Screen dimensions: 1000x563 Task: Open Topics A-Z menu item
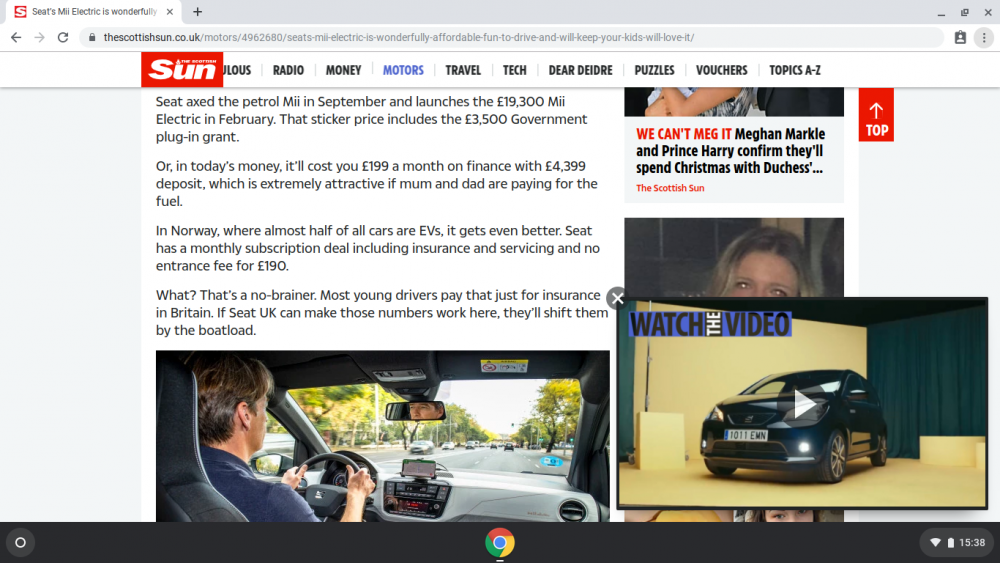(795, 70)
